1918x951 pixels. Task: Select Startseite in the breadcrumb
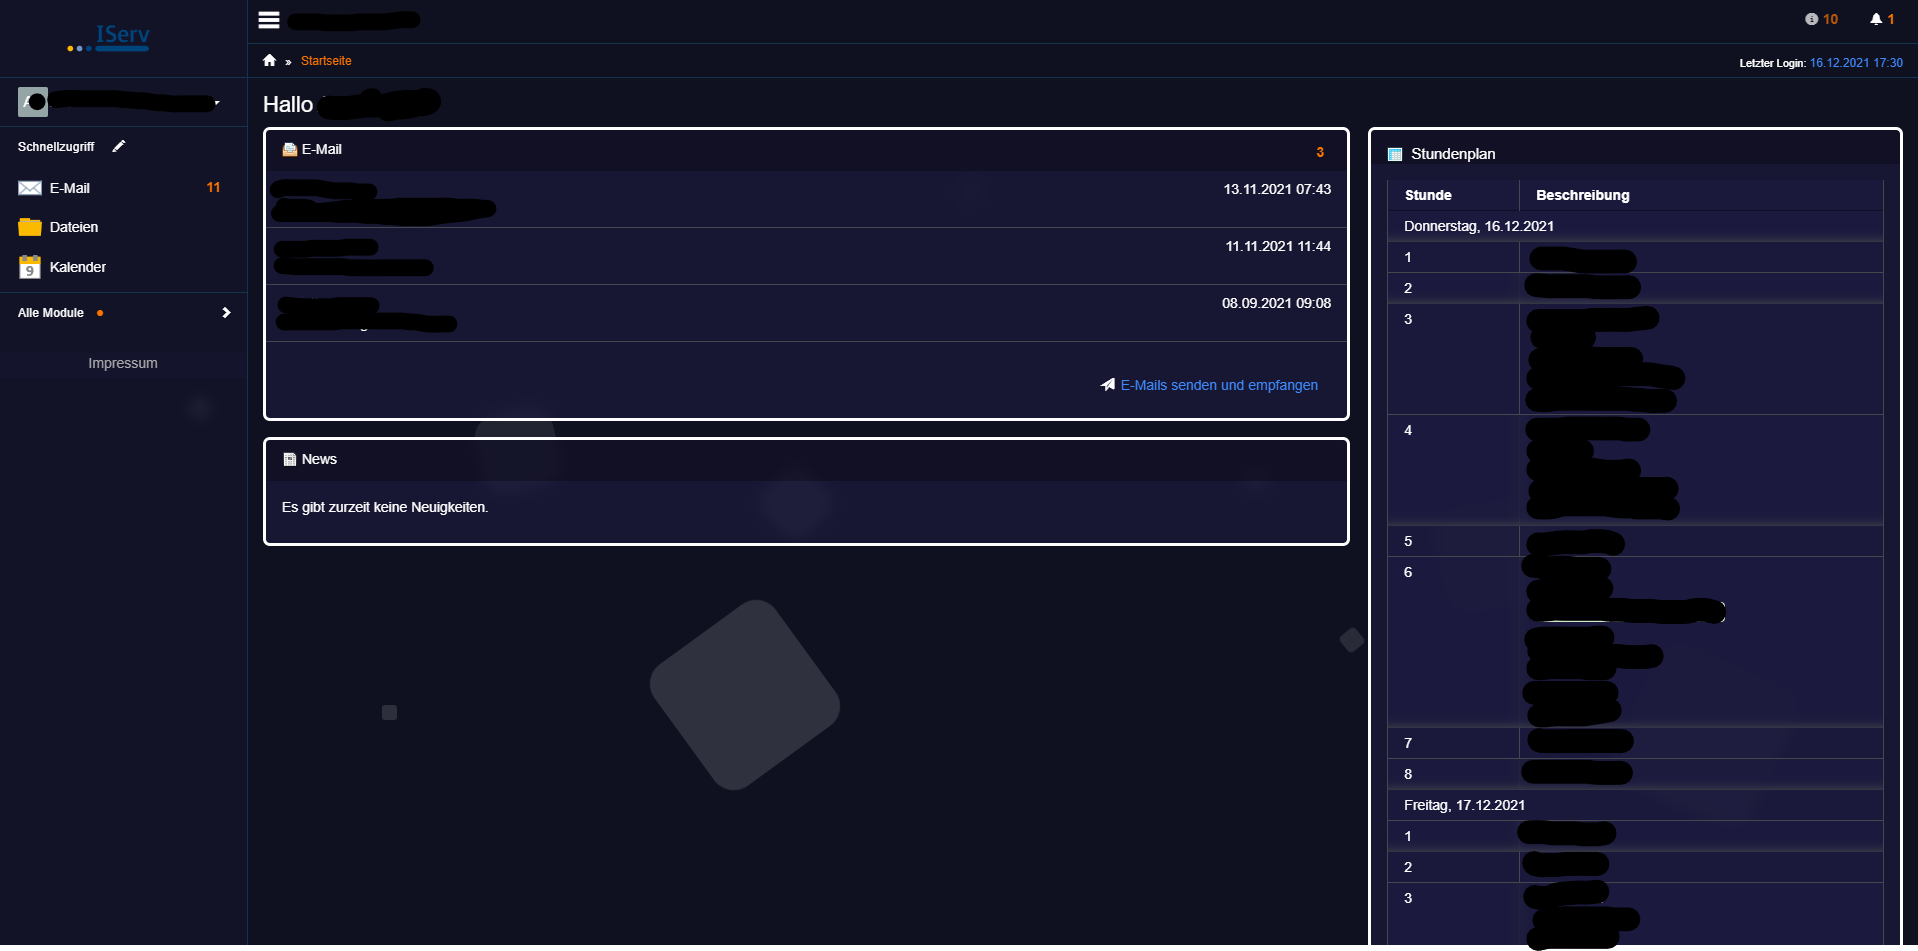click(x=326, y=60)
